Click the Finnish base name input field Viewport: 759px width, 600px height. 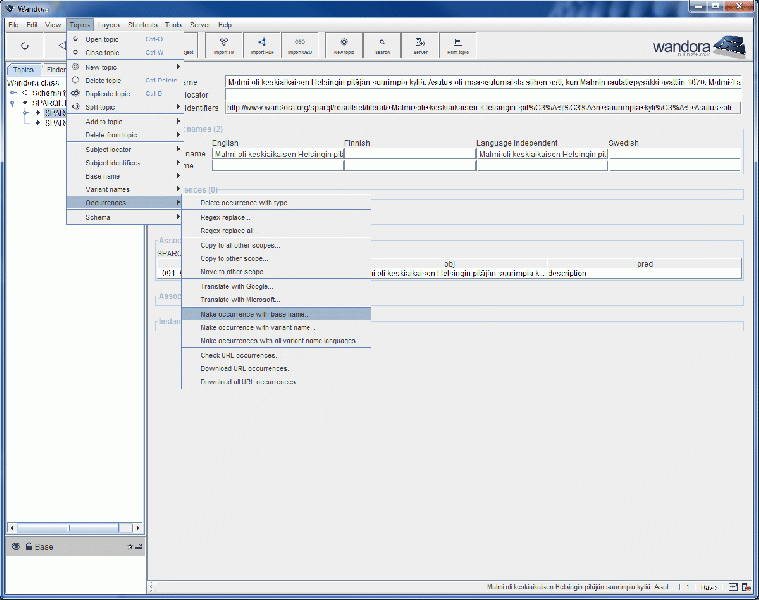(x=409, y=154)
